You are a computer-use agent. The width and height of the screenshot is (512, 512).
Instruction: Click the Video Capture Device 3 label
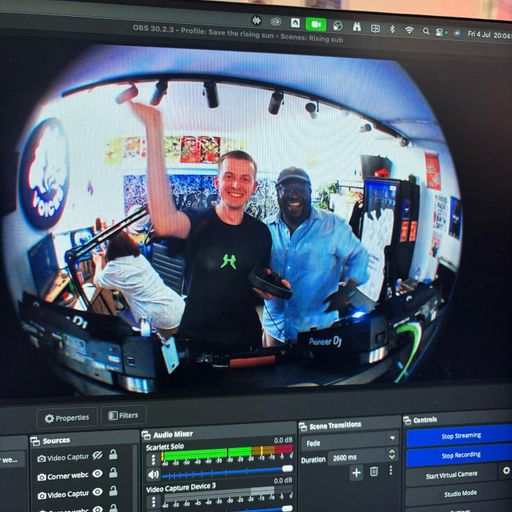pyautogui.click(x=181, y=488)
